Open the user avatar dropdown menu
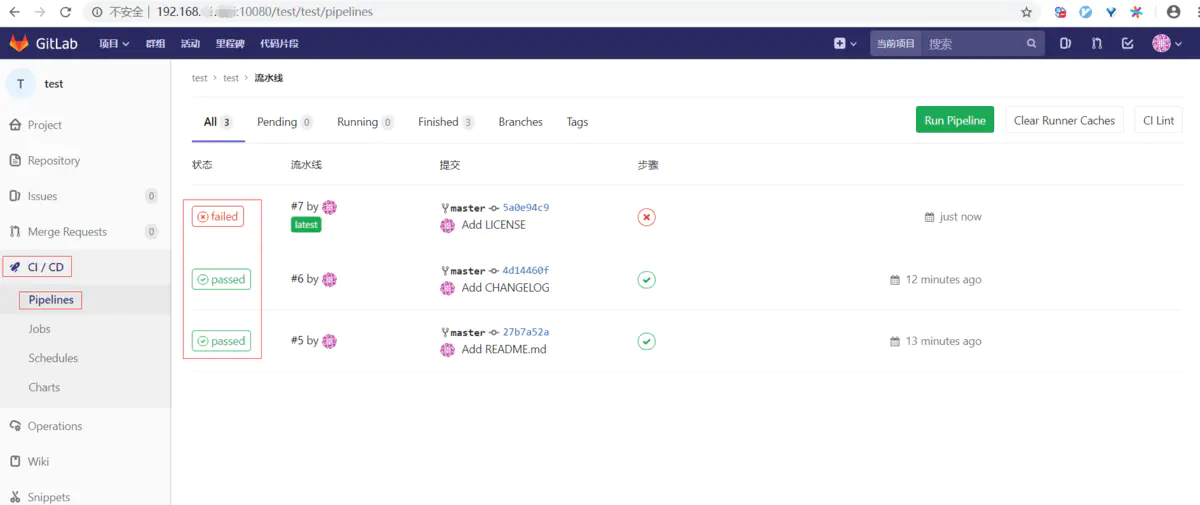1200x505 pixels. coord(1165,44)
